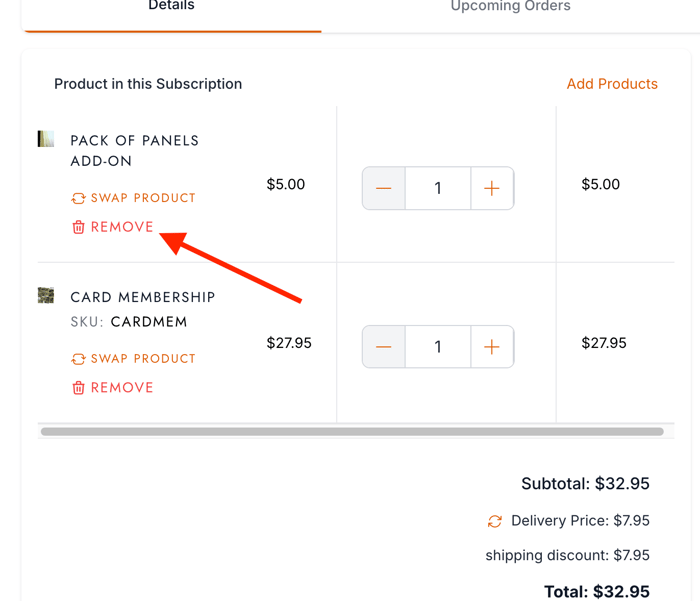
Task: Increase Pack of Panels quantity with plus
Action: tap(491, 188)
